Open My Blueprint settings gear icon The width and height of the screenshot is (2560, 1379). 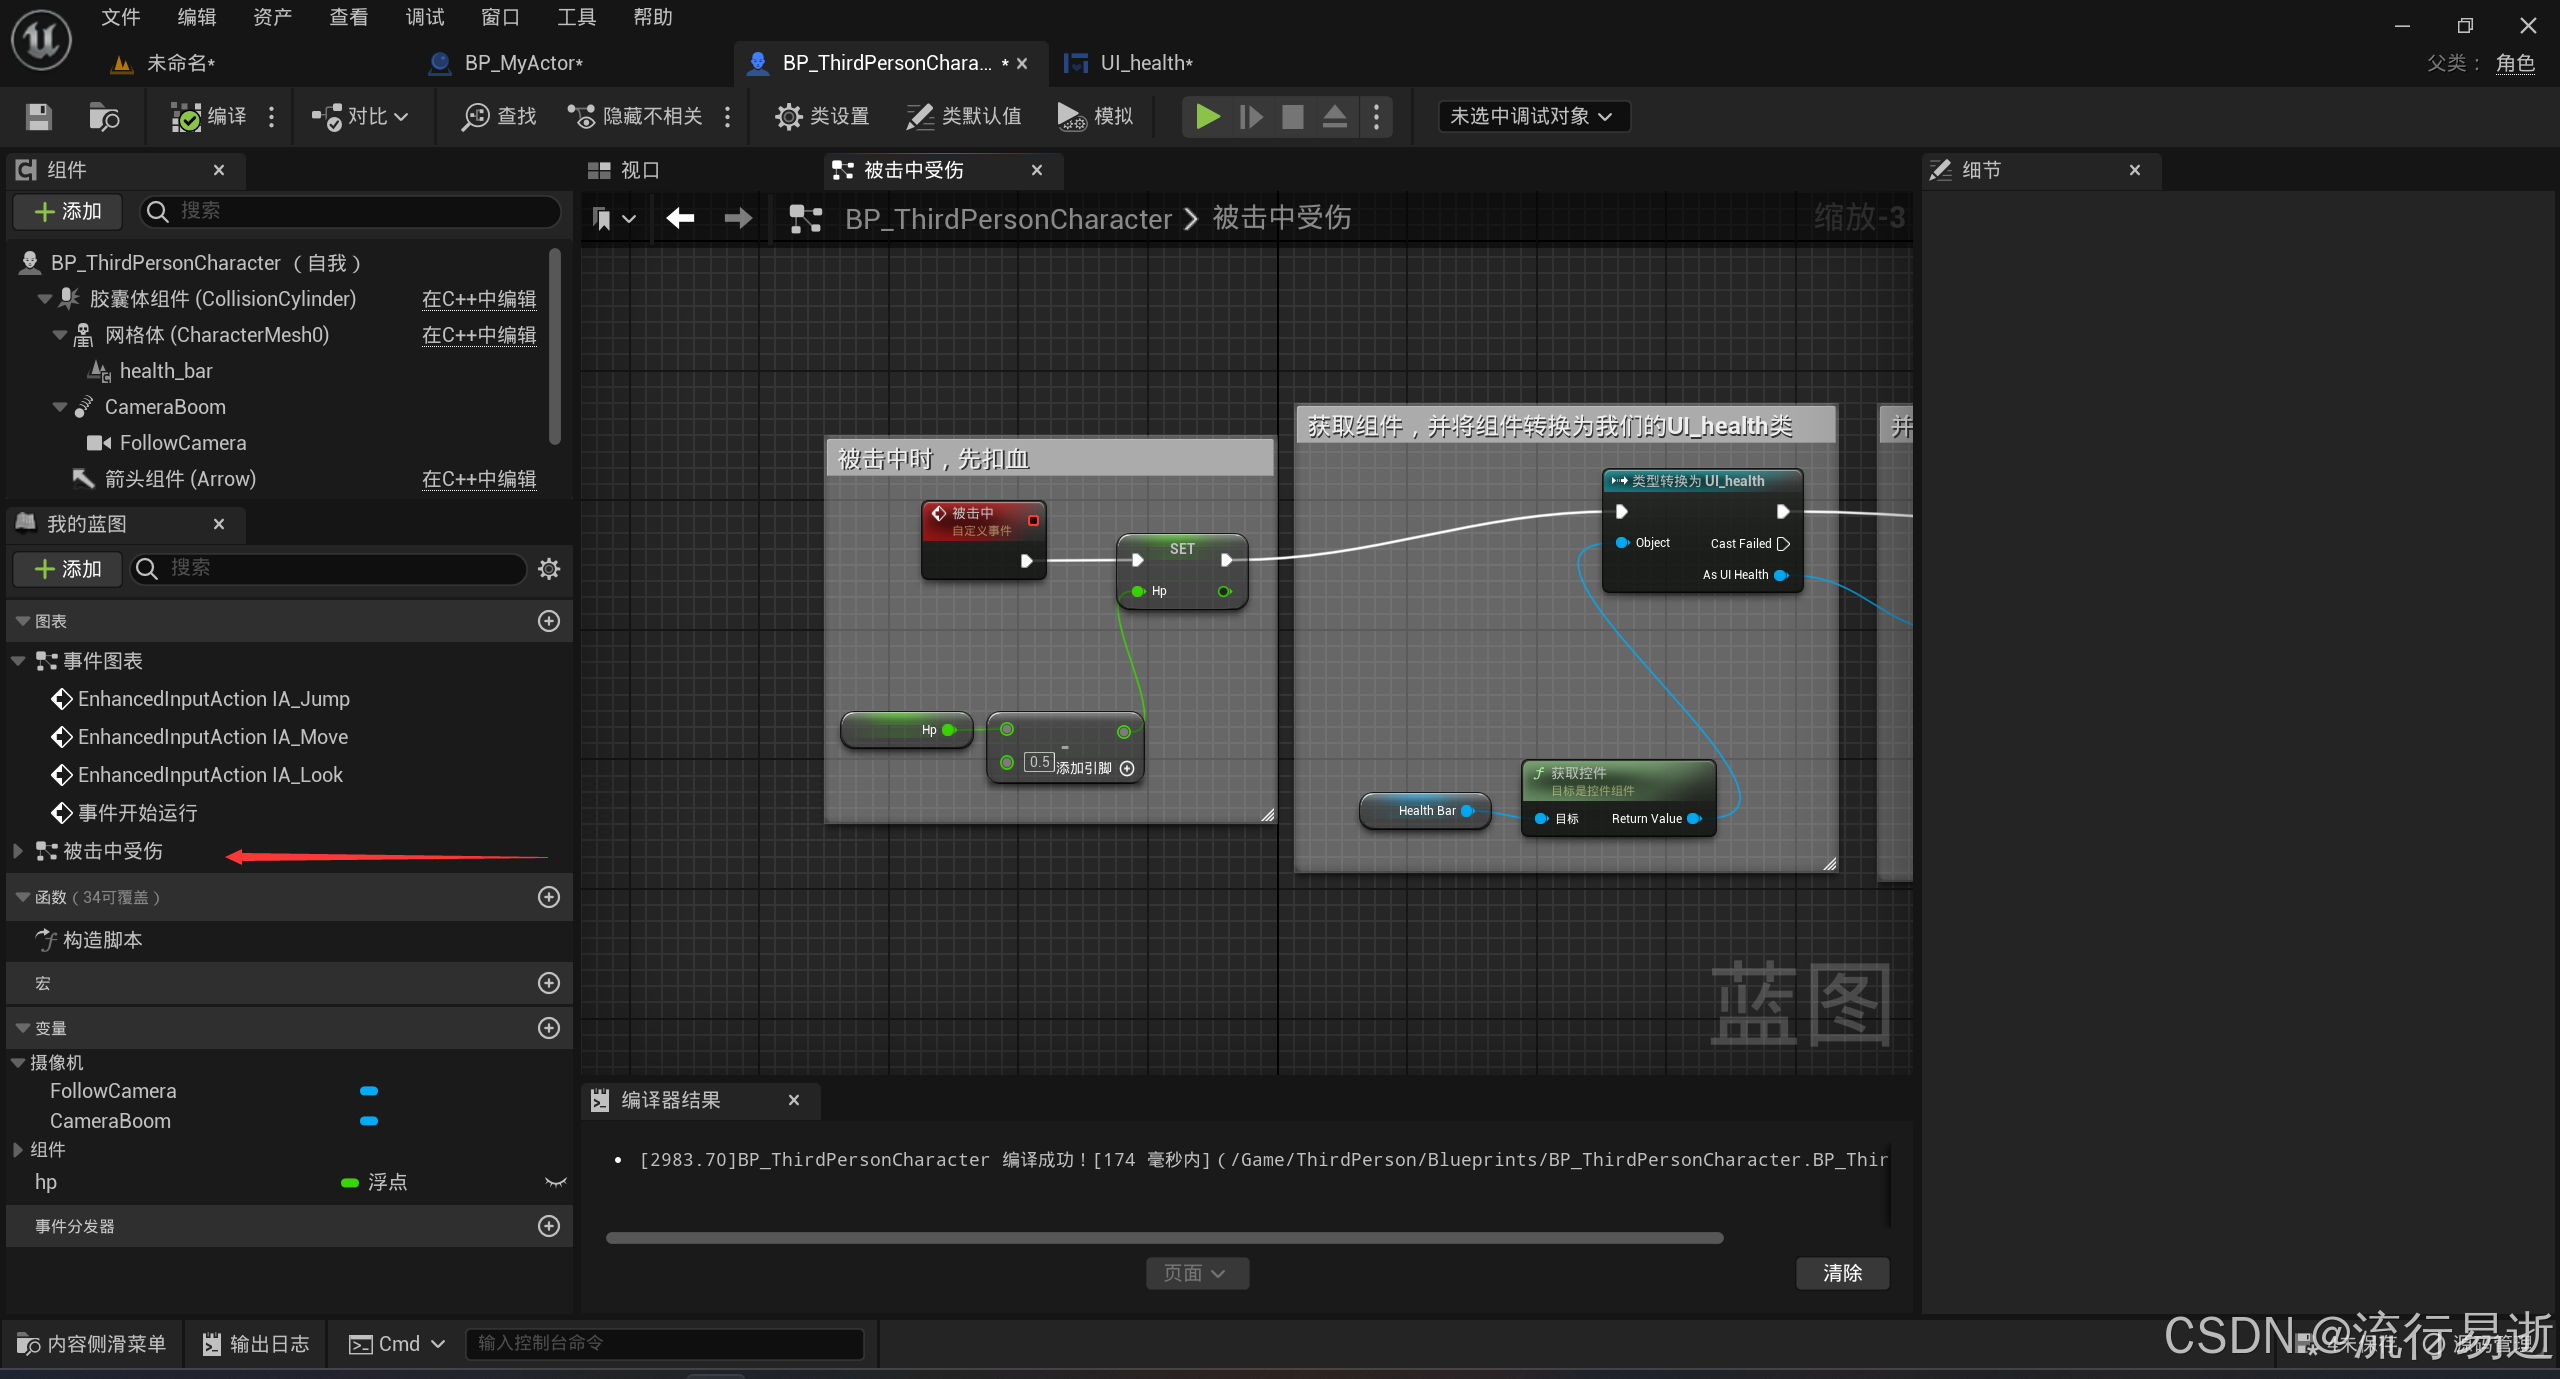549,569
